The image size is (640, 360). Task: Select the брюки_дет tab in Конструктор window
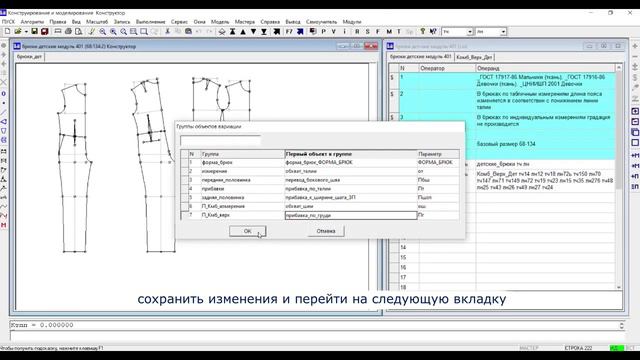point(29,57)
